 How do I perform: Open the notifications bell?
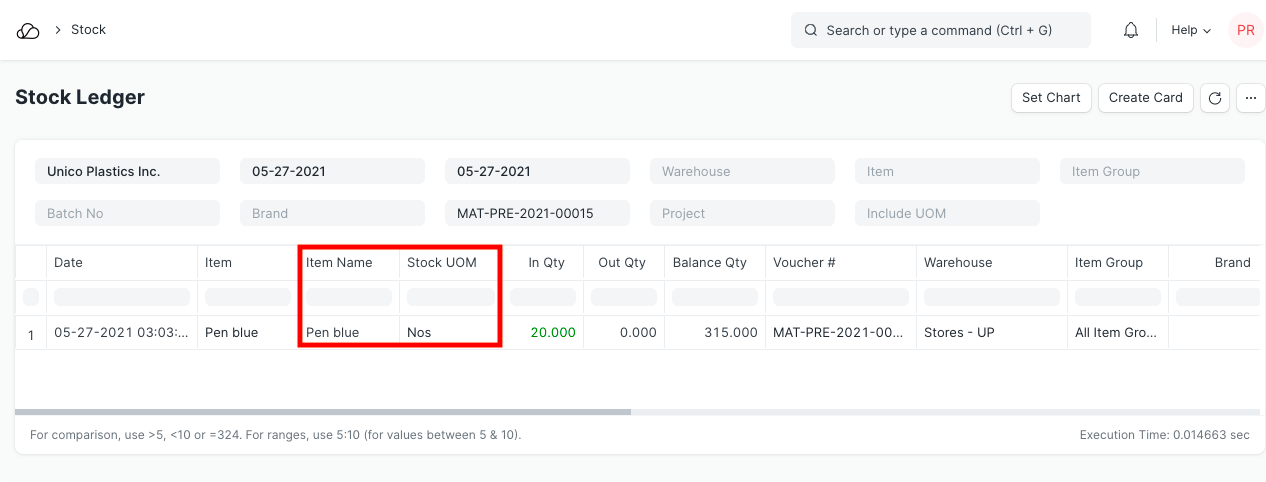(1131, 30)
